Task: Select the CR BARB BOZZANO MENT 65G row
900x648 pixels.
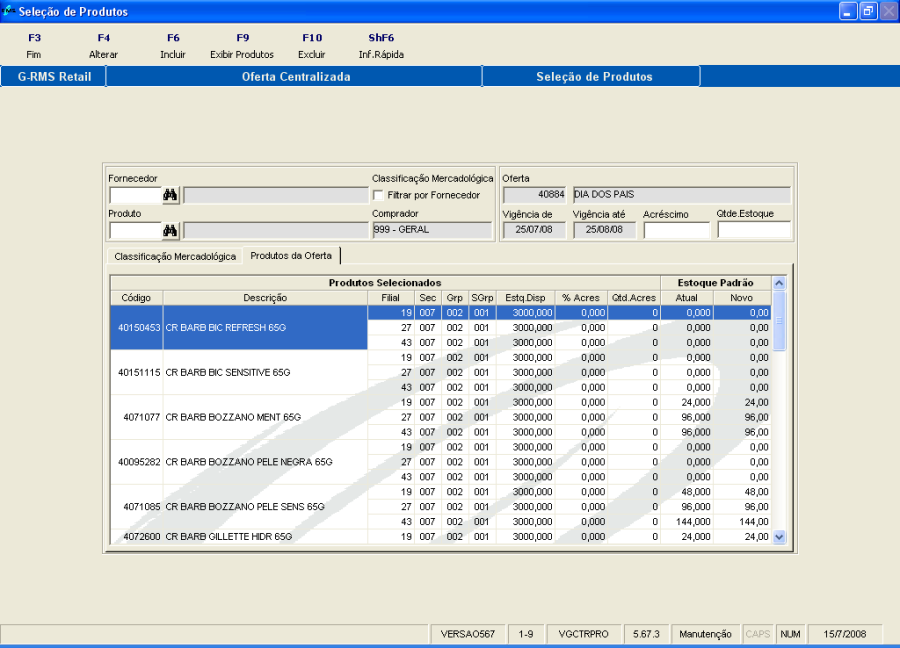Action: click(232, 417)
